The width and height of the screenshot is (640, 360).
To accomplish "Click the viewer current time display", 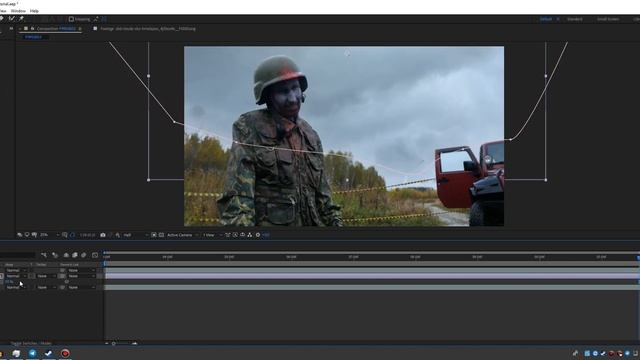I will 87,235.
